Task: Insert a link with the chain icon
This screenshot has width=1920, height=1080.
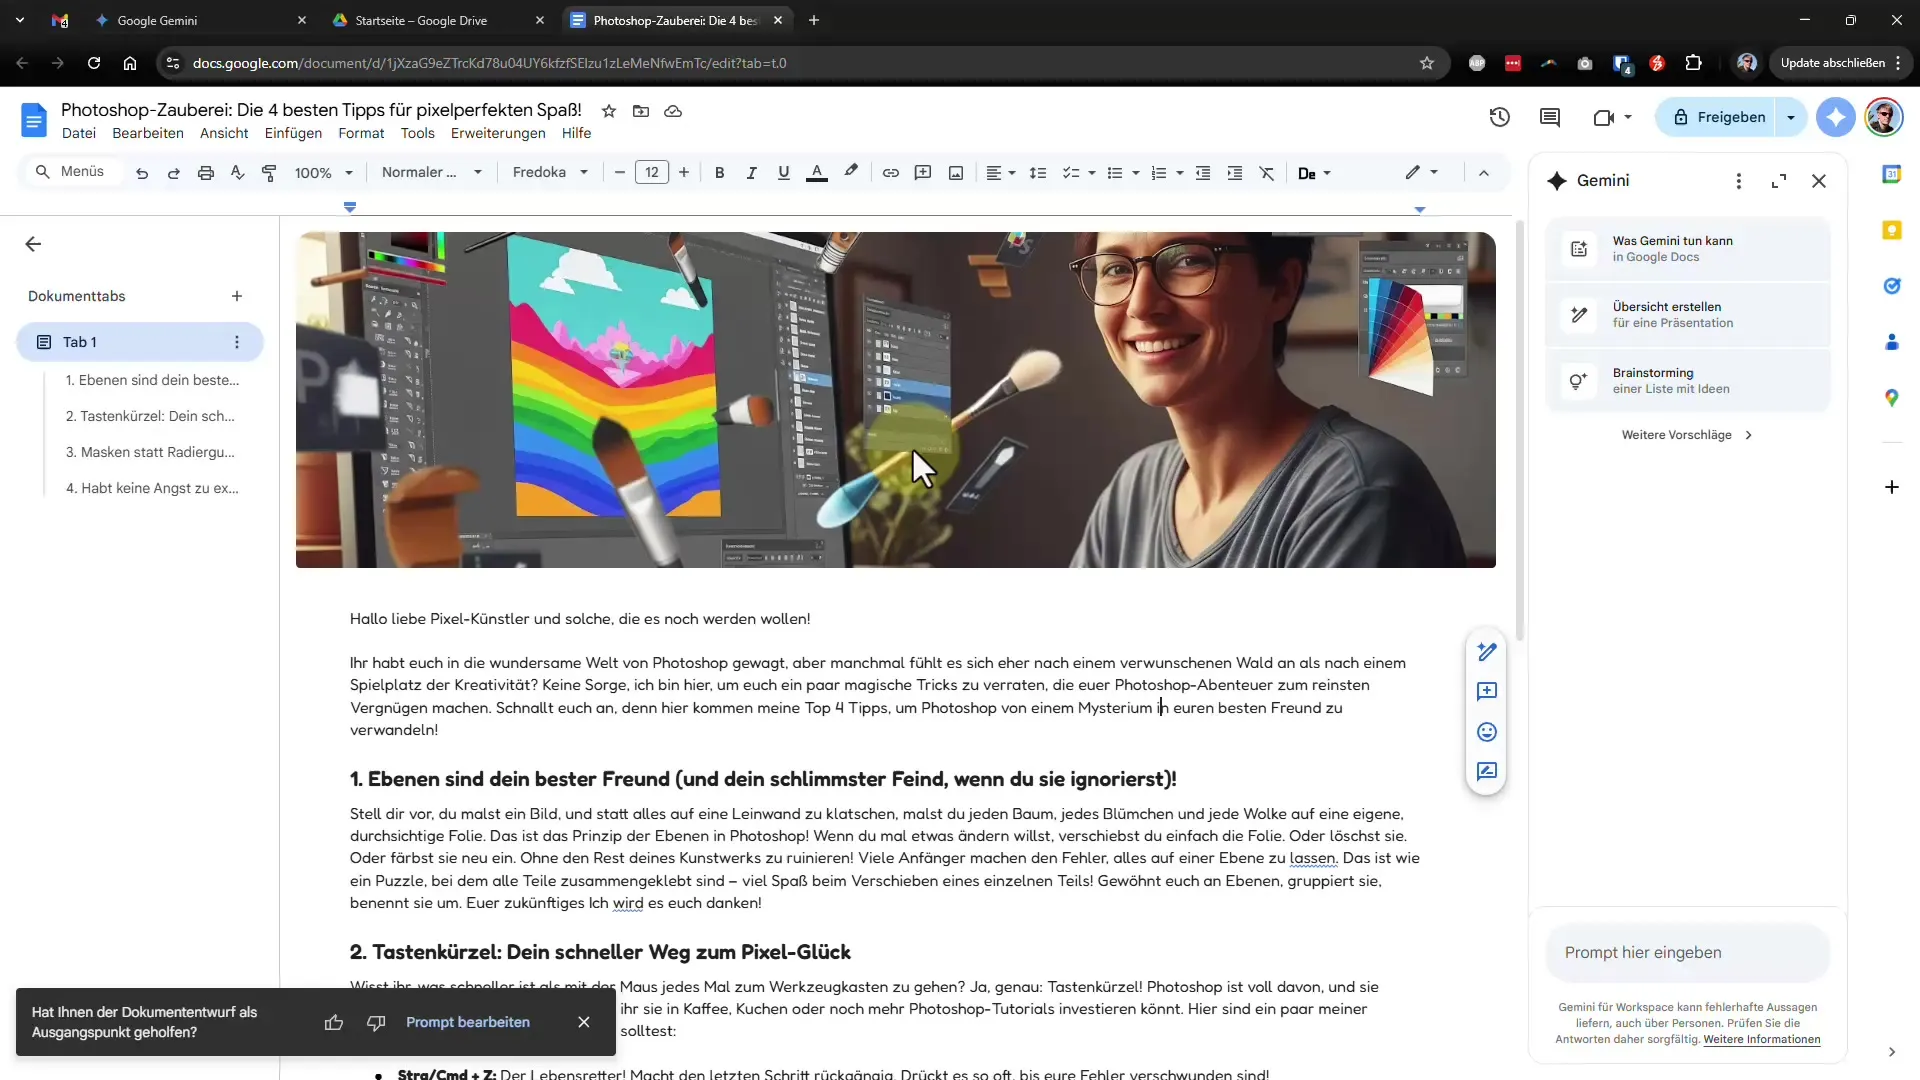Action: (x=890, y=173)
